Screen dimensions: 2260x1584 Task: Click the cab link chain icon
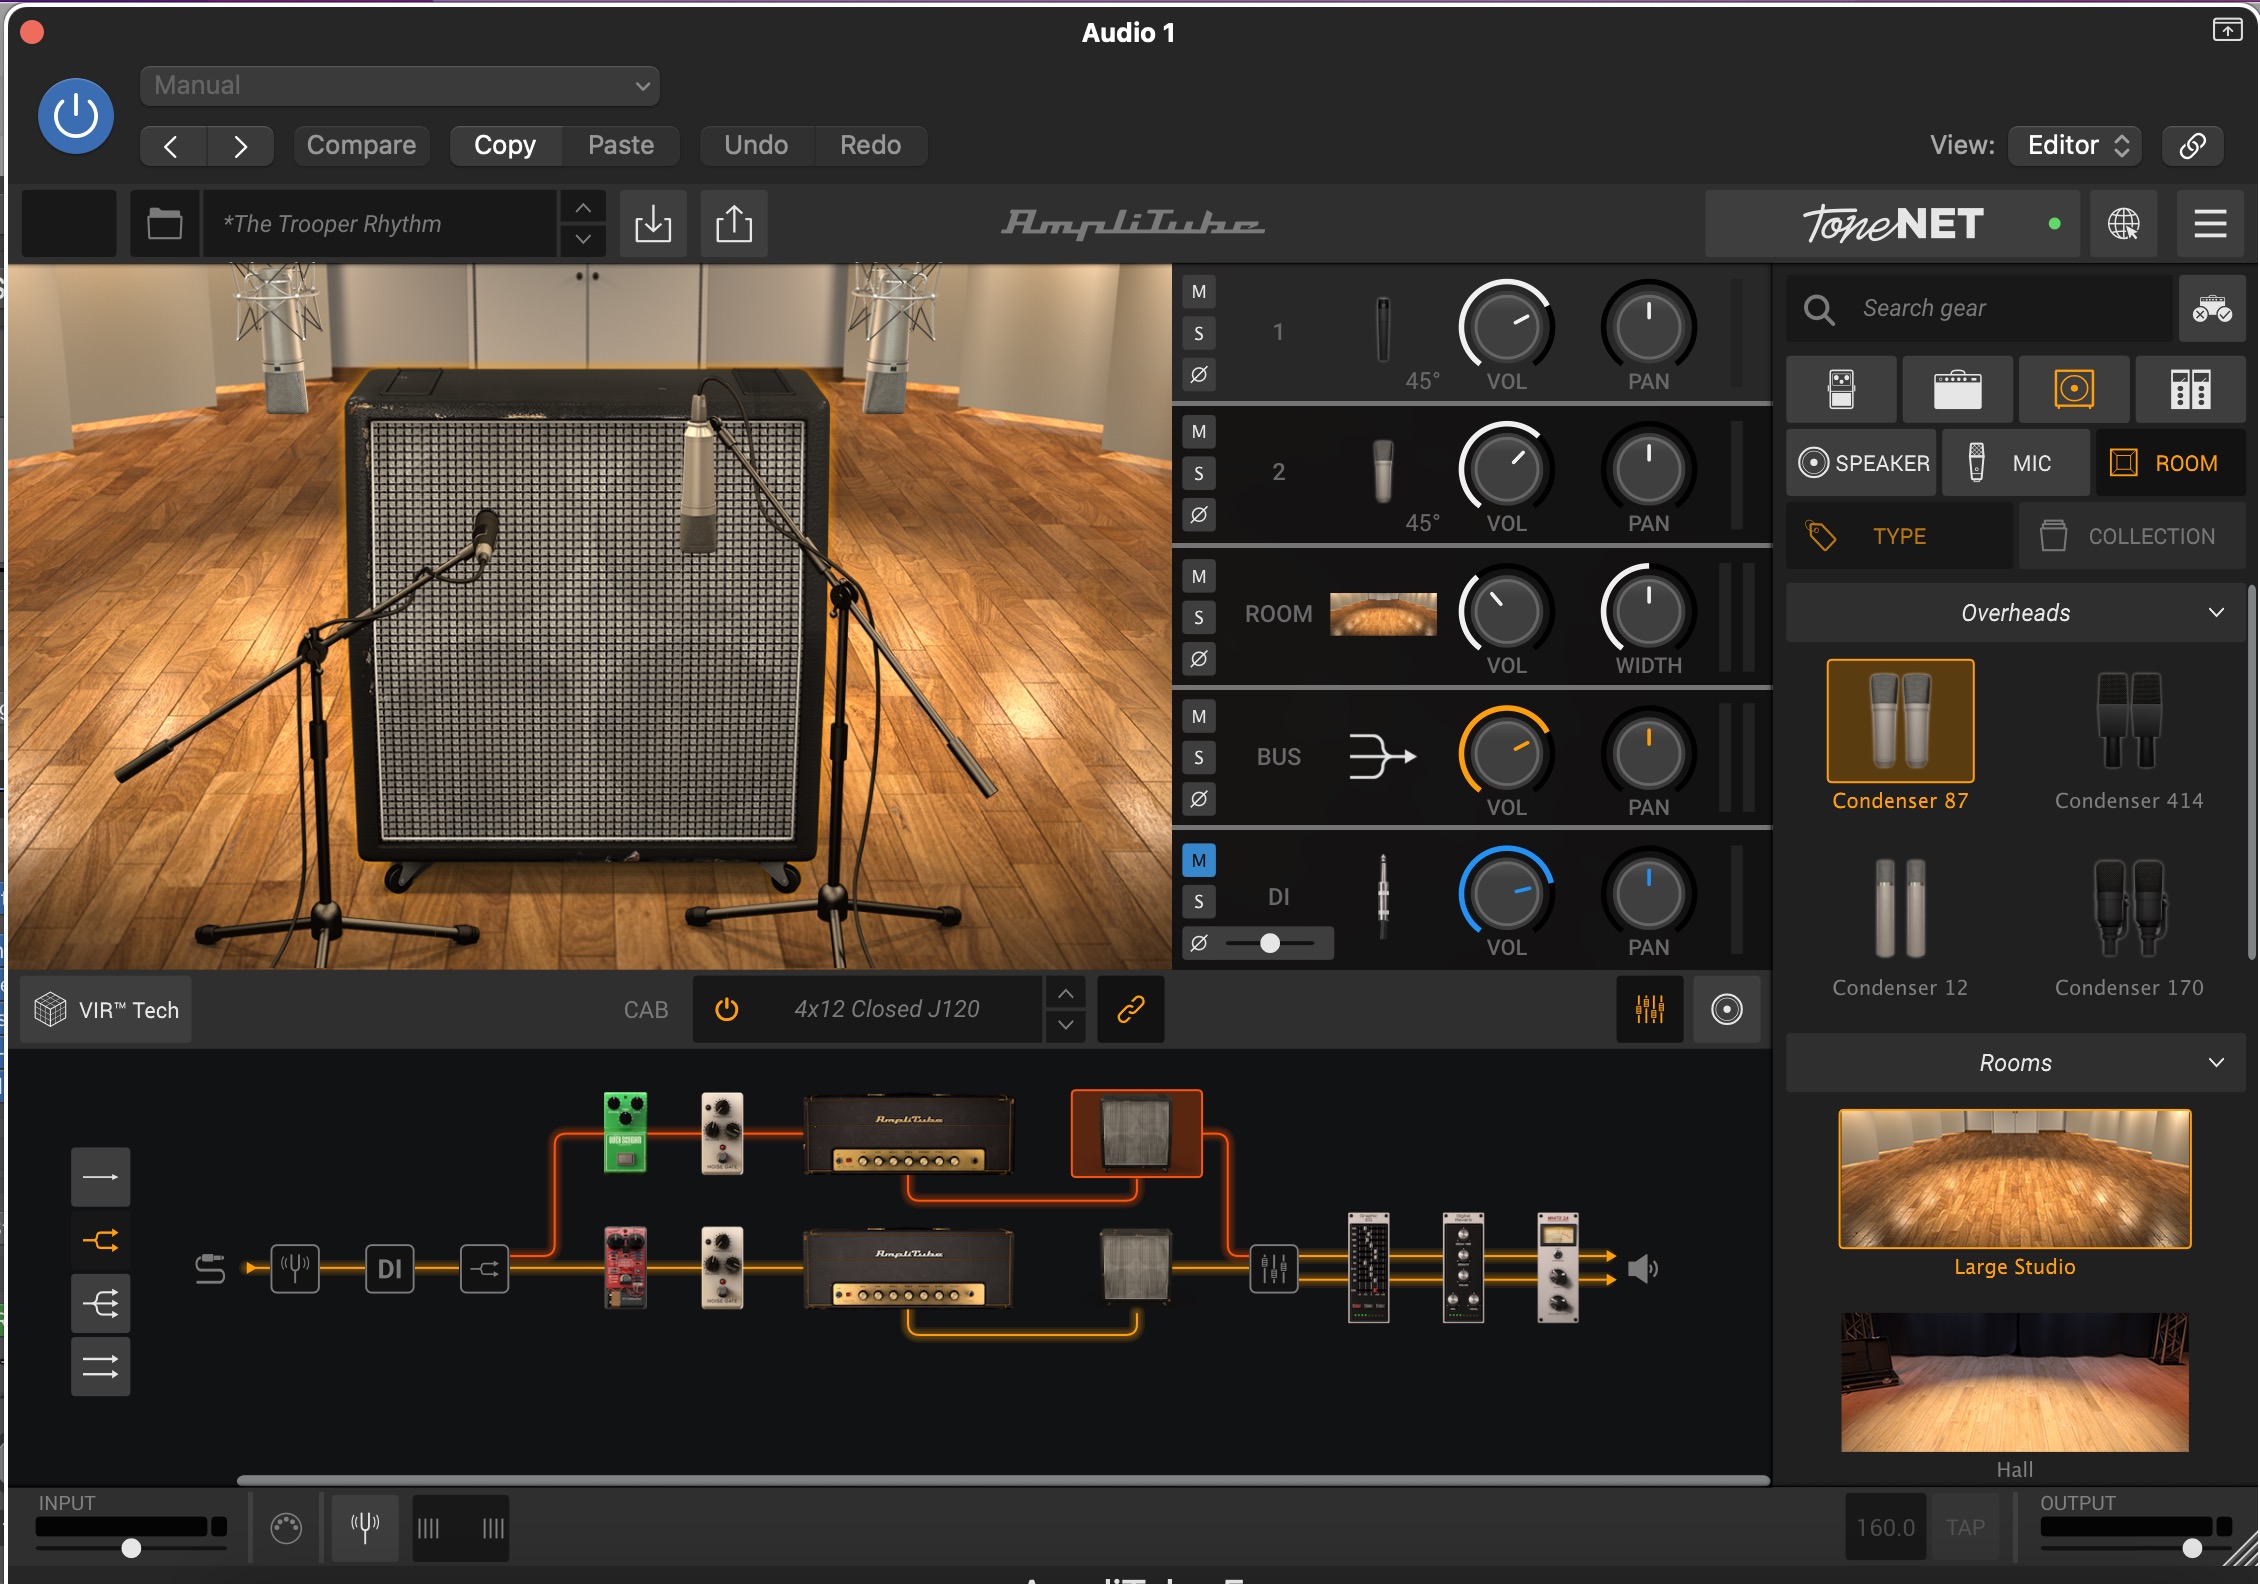pos(1130,1010)
